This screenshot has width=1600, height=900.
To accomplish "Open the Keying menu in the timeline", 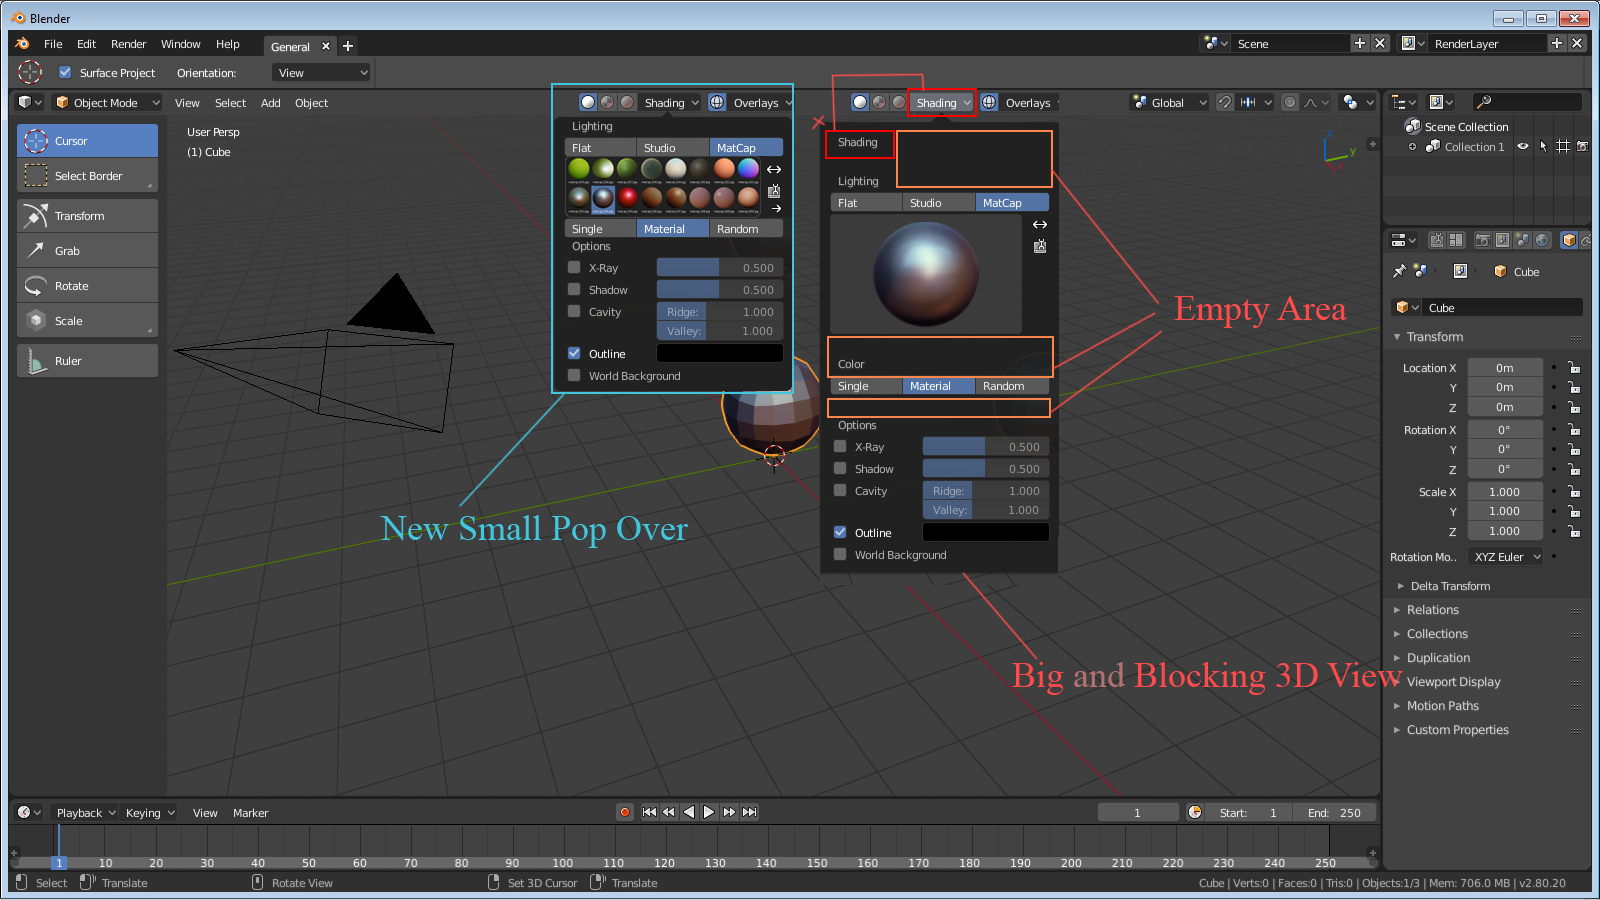I will pyautogui.click(x=150, y=813).
